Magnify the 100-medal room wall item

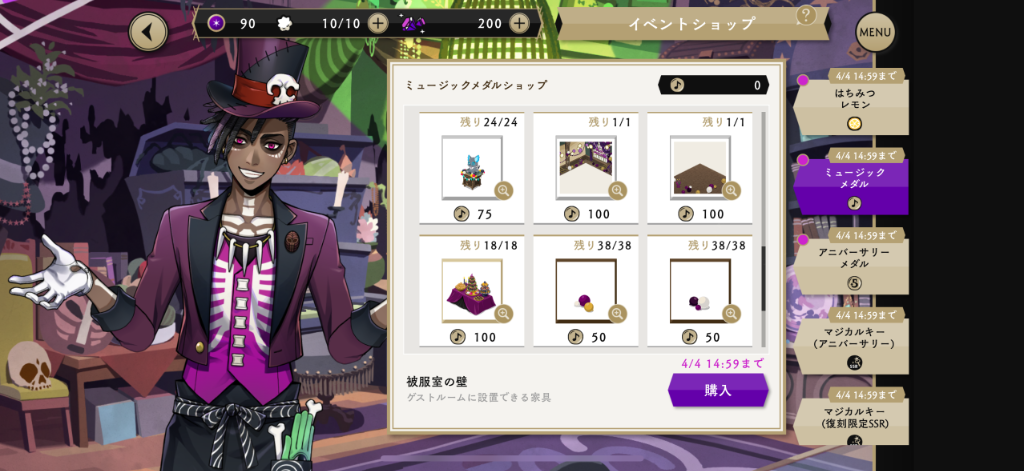click(618, 190)
